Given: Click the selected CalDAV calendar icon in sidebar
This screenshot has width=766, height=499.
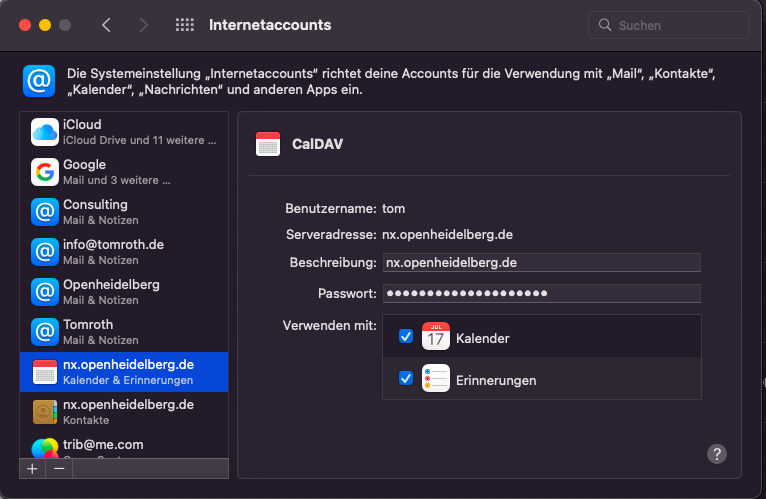Looking at the screenshot, I should coord(45,372).
